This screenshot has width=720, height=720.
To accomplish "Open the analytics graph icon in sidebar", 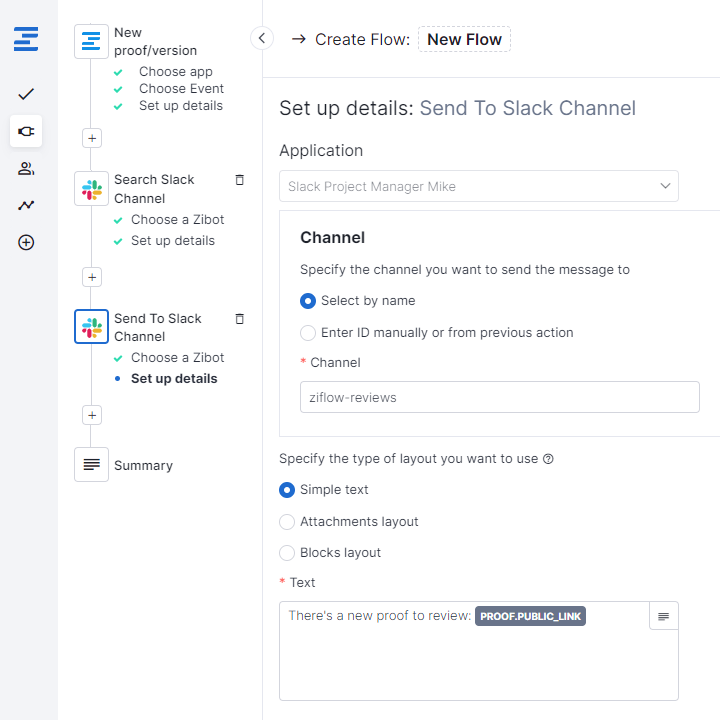I will coord(26,205).
